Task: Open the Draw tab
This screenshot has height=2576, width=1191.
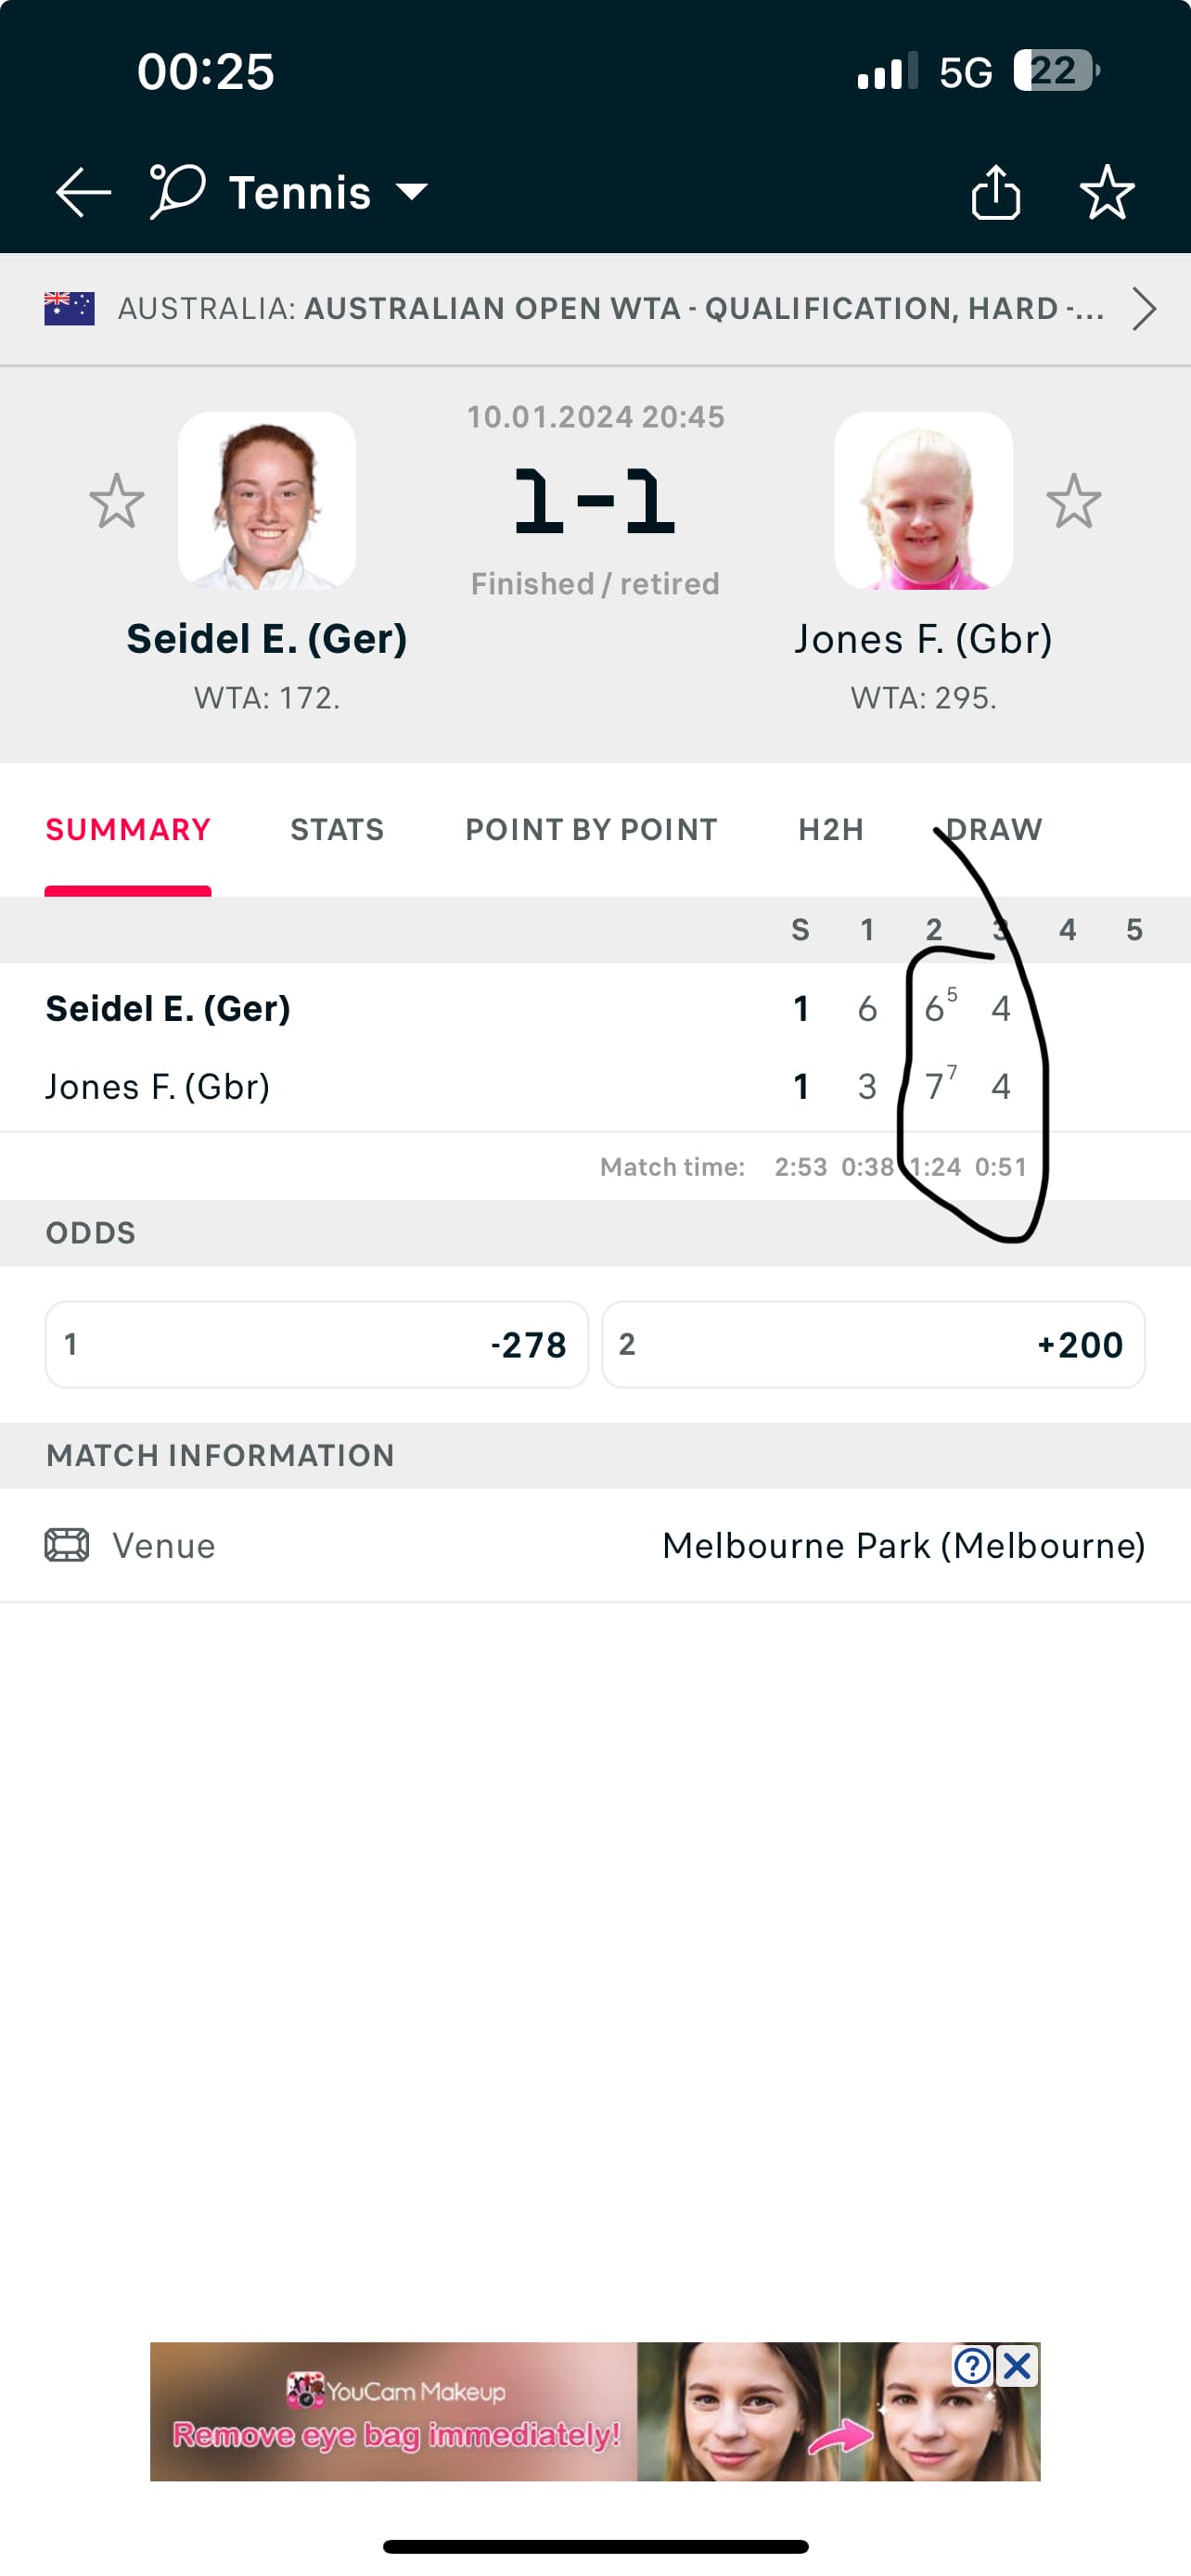Action: tap(994, 829)
